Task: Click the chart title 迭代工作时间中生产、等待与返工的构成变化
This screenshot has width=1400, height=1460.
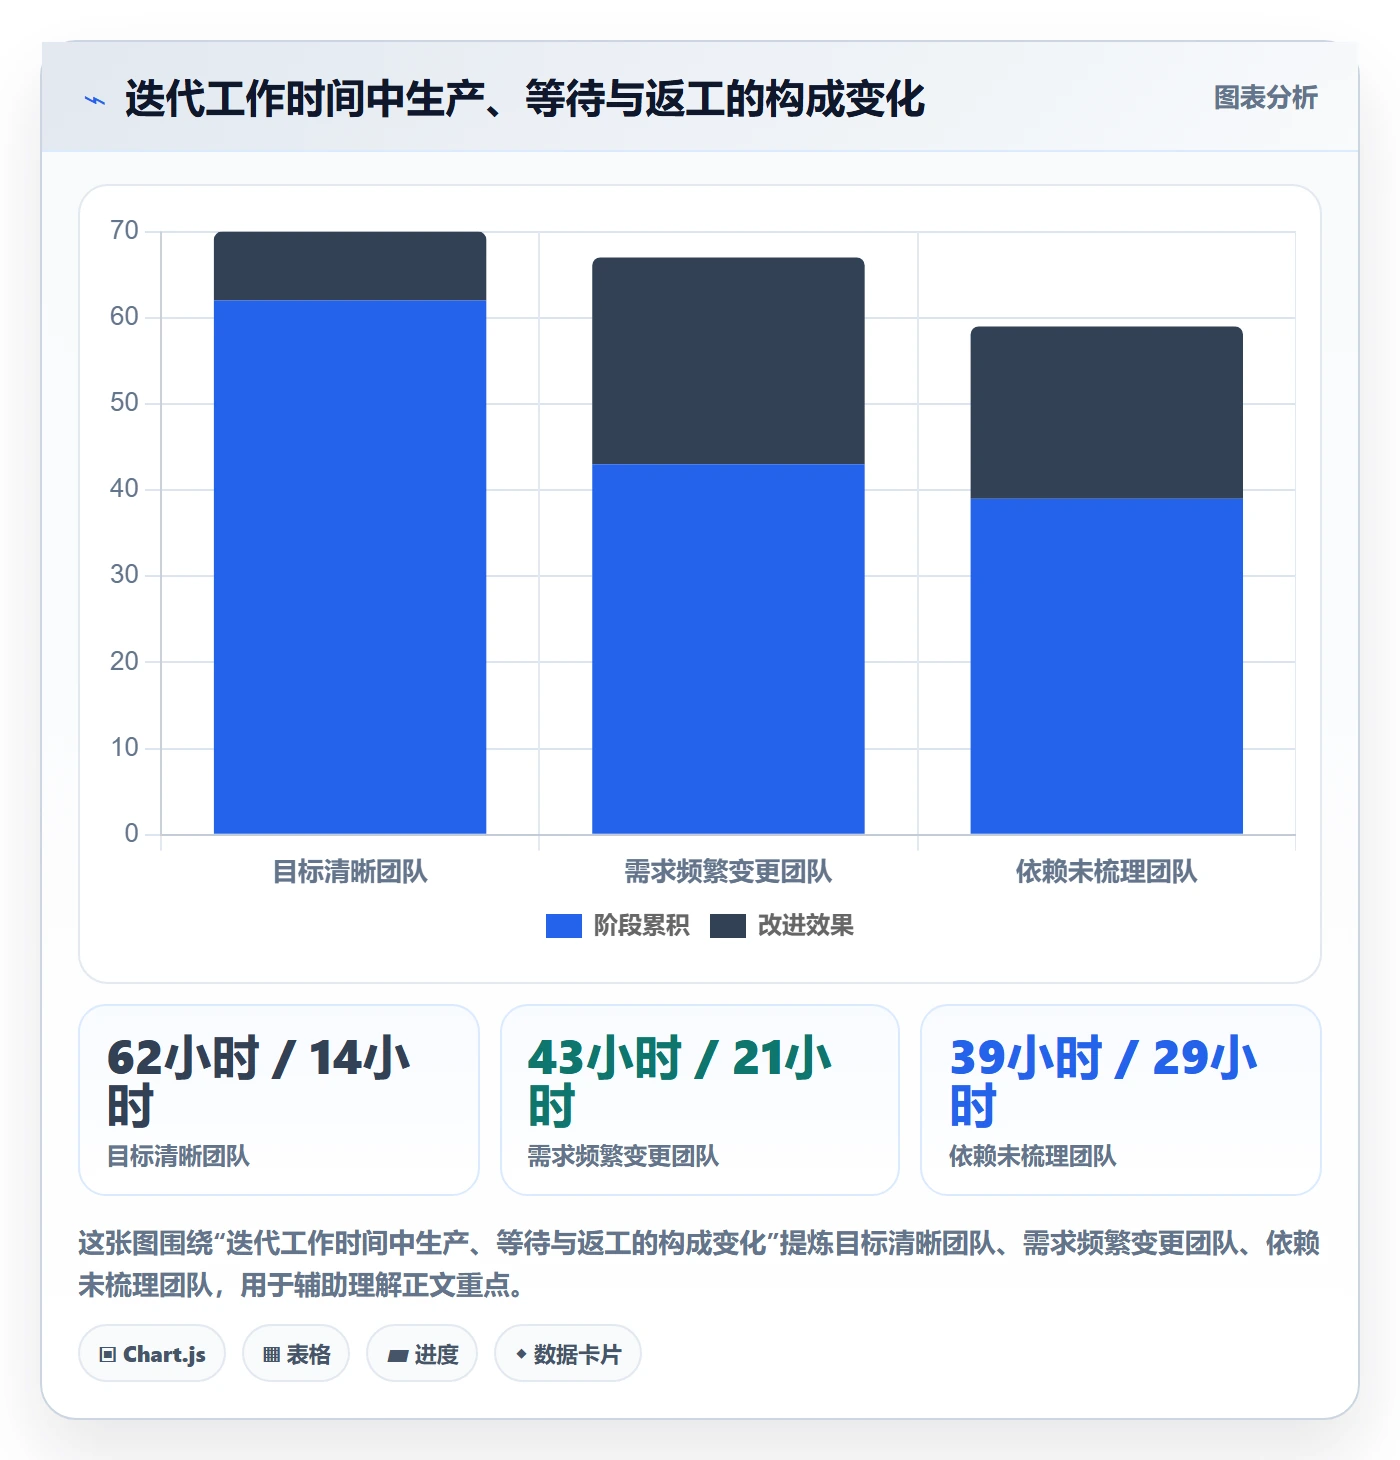Action: tap(525, 99)
